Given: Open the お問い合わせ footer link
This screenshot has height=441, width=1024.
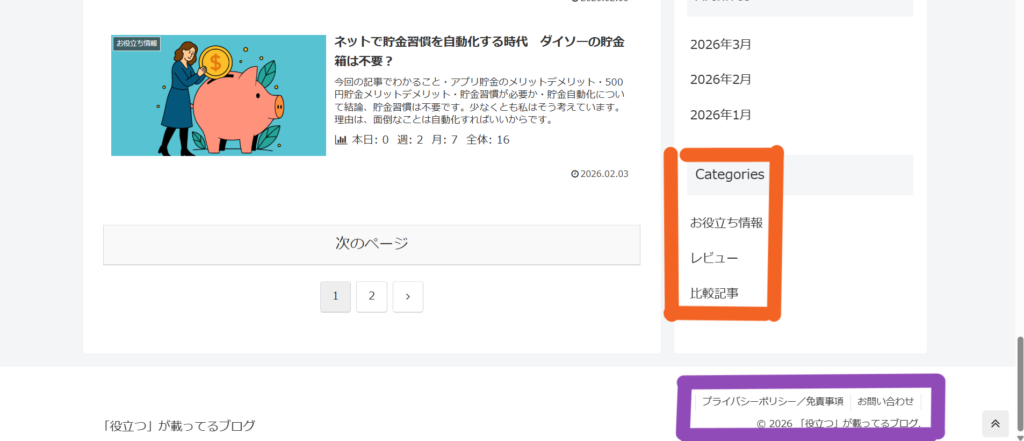Looking at the screenshot, I should point(885,401).
